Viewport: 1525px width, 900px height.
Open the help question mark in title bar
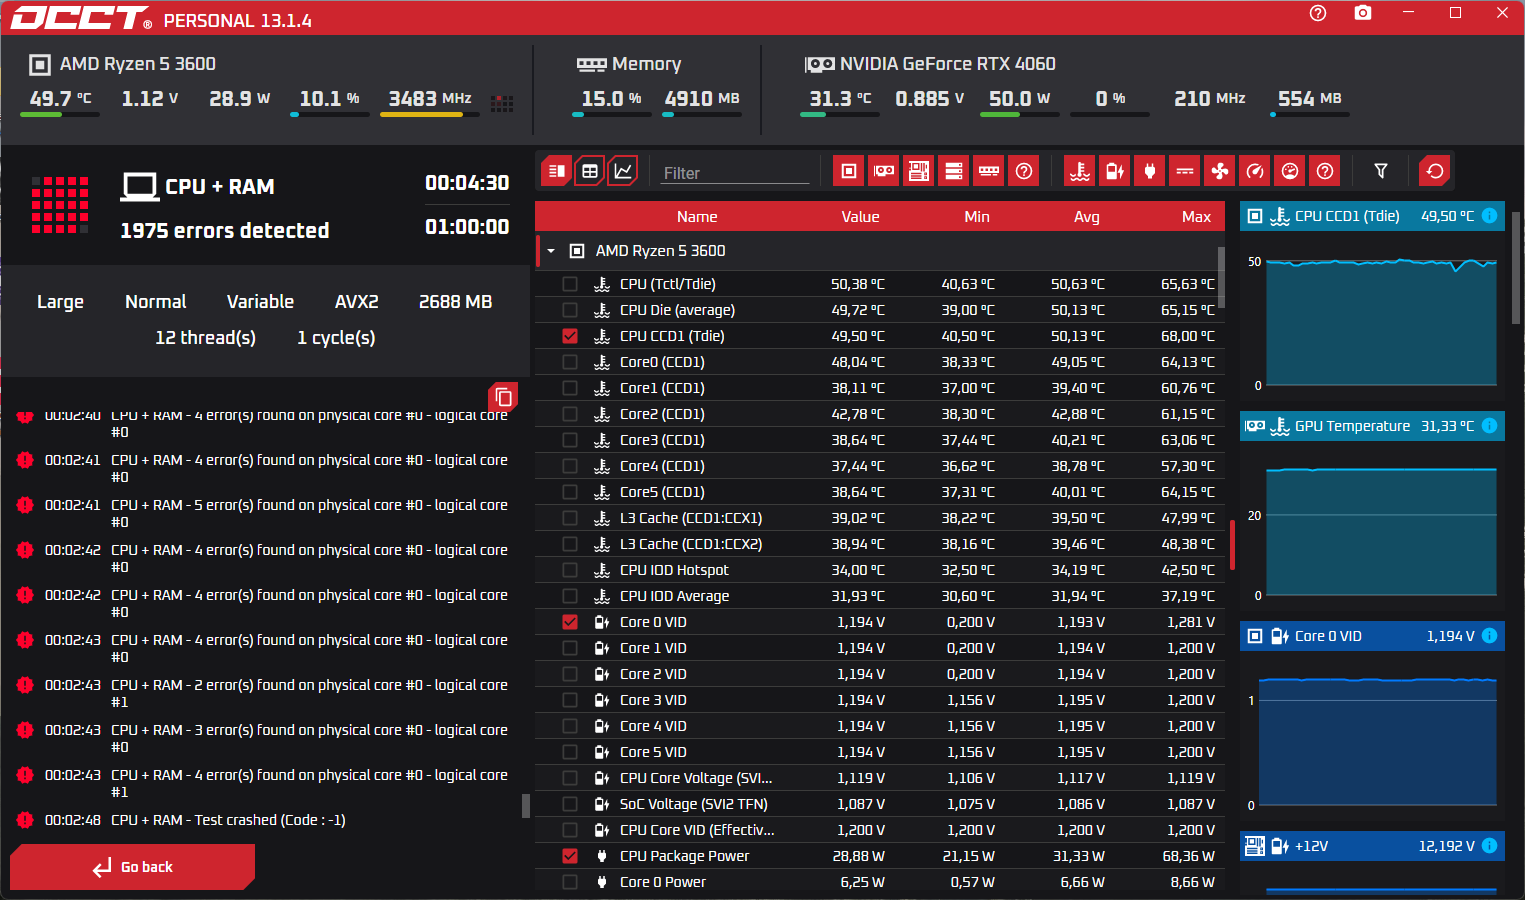1318,13
